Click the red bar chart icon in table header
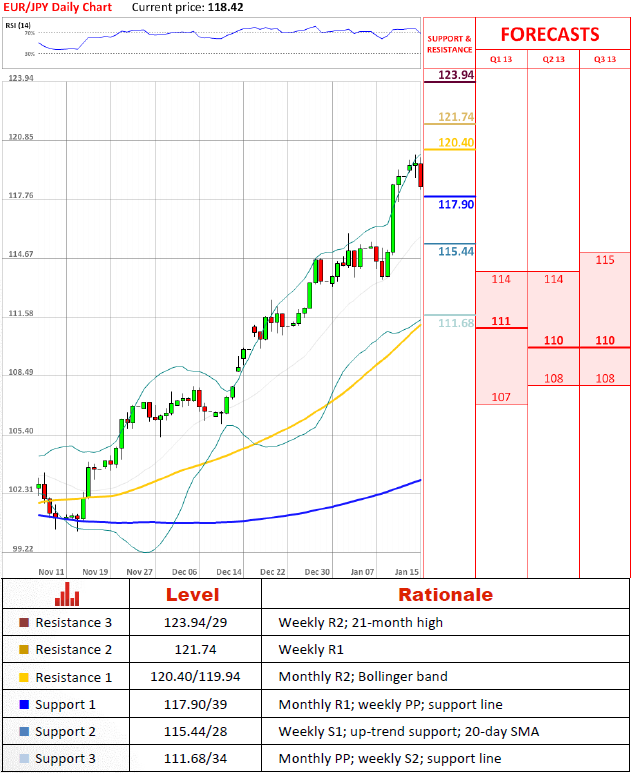Image resolution: width=631 pixels, height=773 pixels. pos(67,594)
